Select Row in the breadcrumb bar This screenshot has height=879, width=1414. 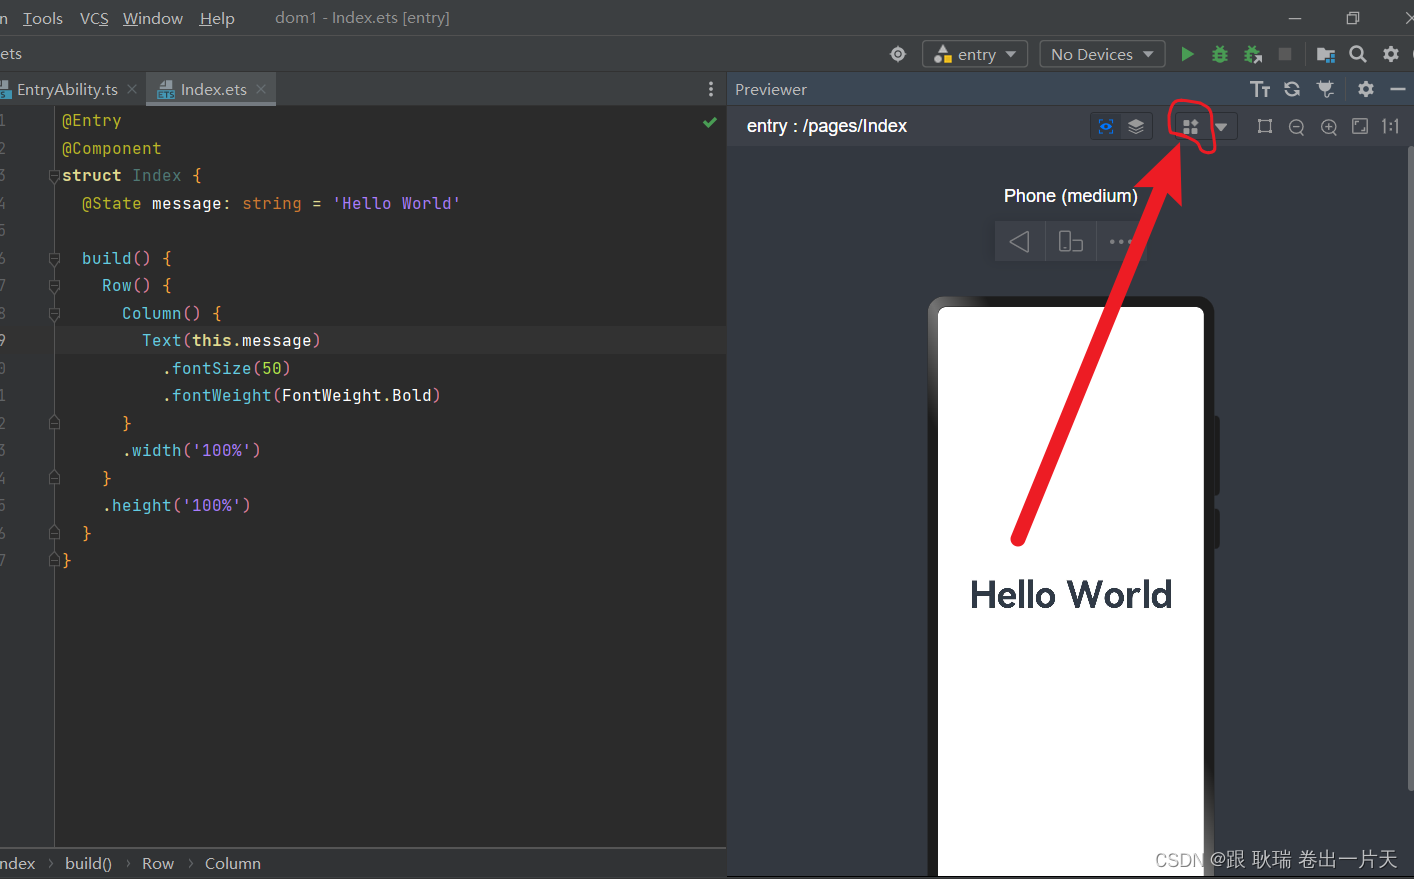coord(158,863)
